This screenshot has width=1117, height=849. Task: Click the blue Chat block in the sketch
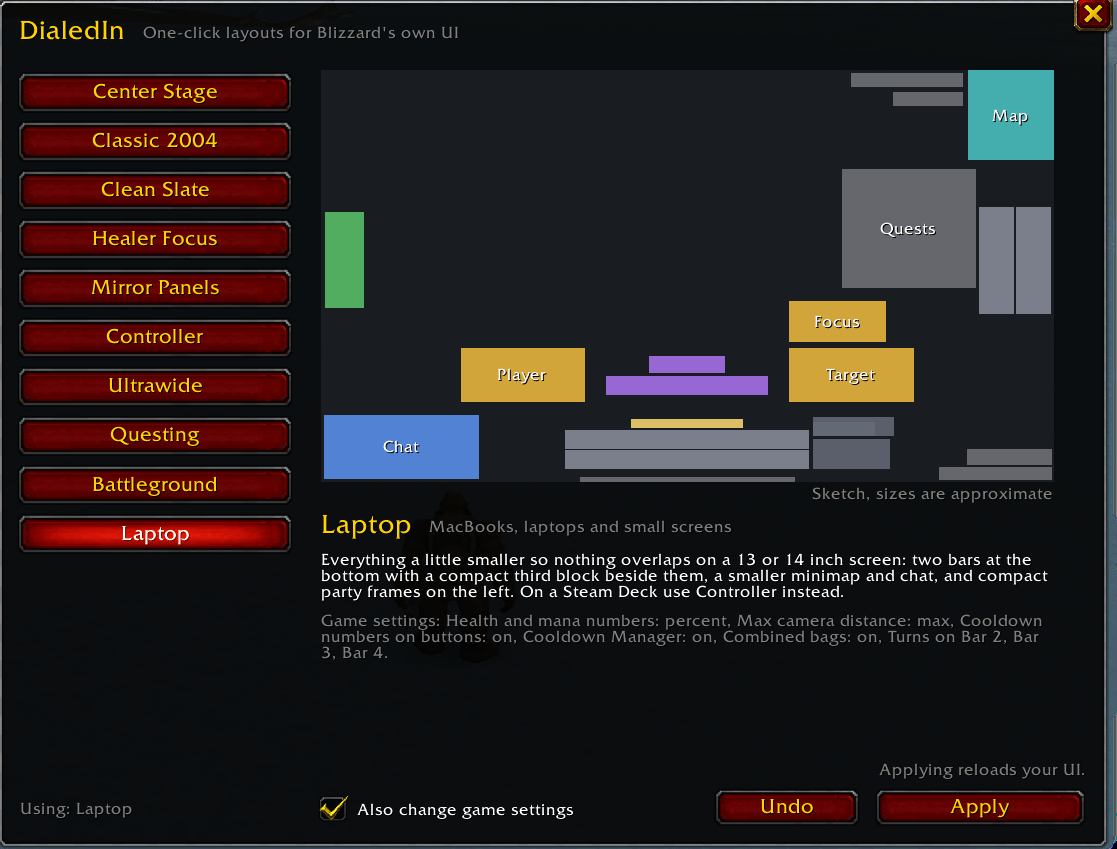pos(401,447)
